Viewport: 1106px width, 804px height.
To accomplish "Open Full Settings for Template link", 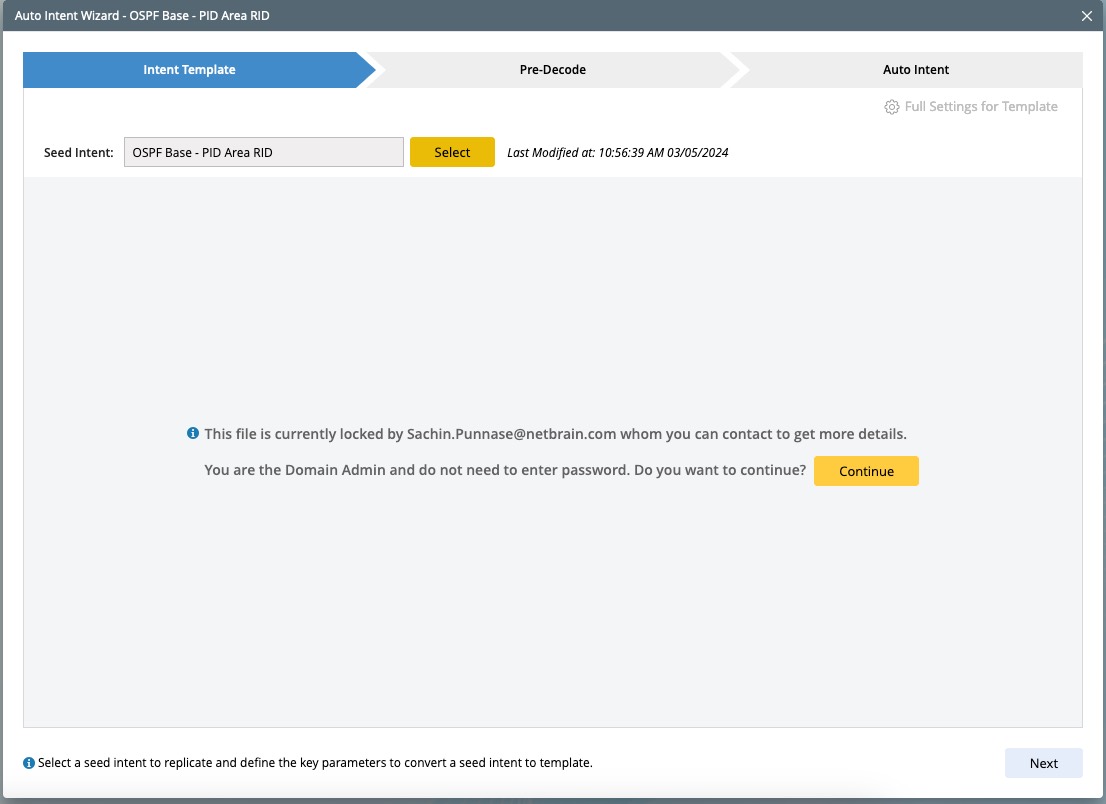I will (980, 107).
